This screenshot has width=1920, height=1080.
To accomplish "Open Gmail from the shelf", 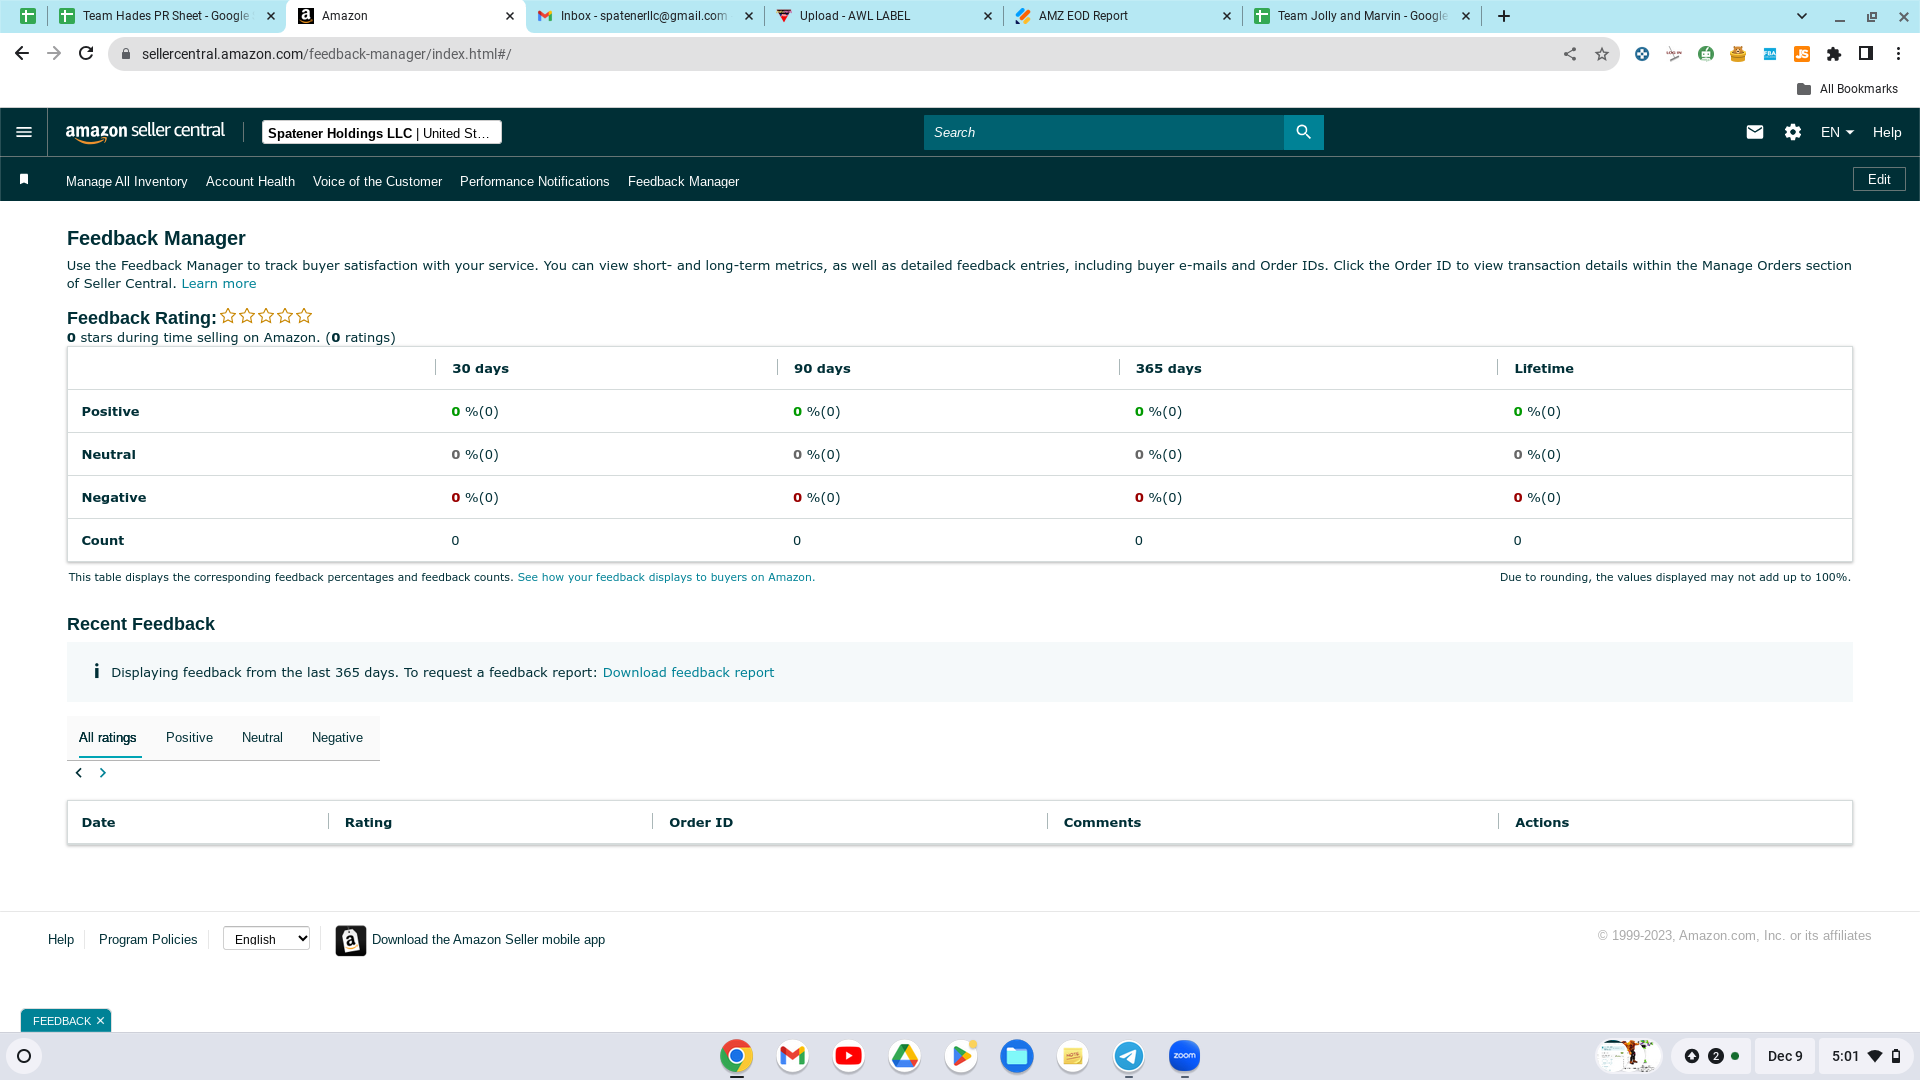I will [792, 1056].
